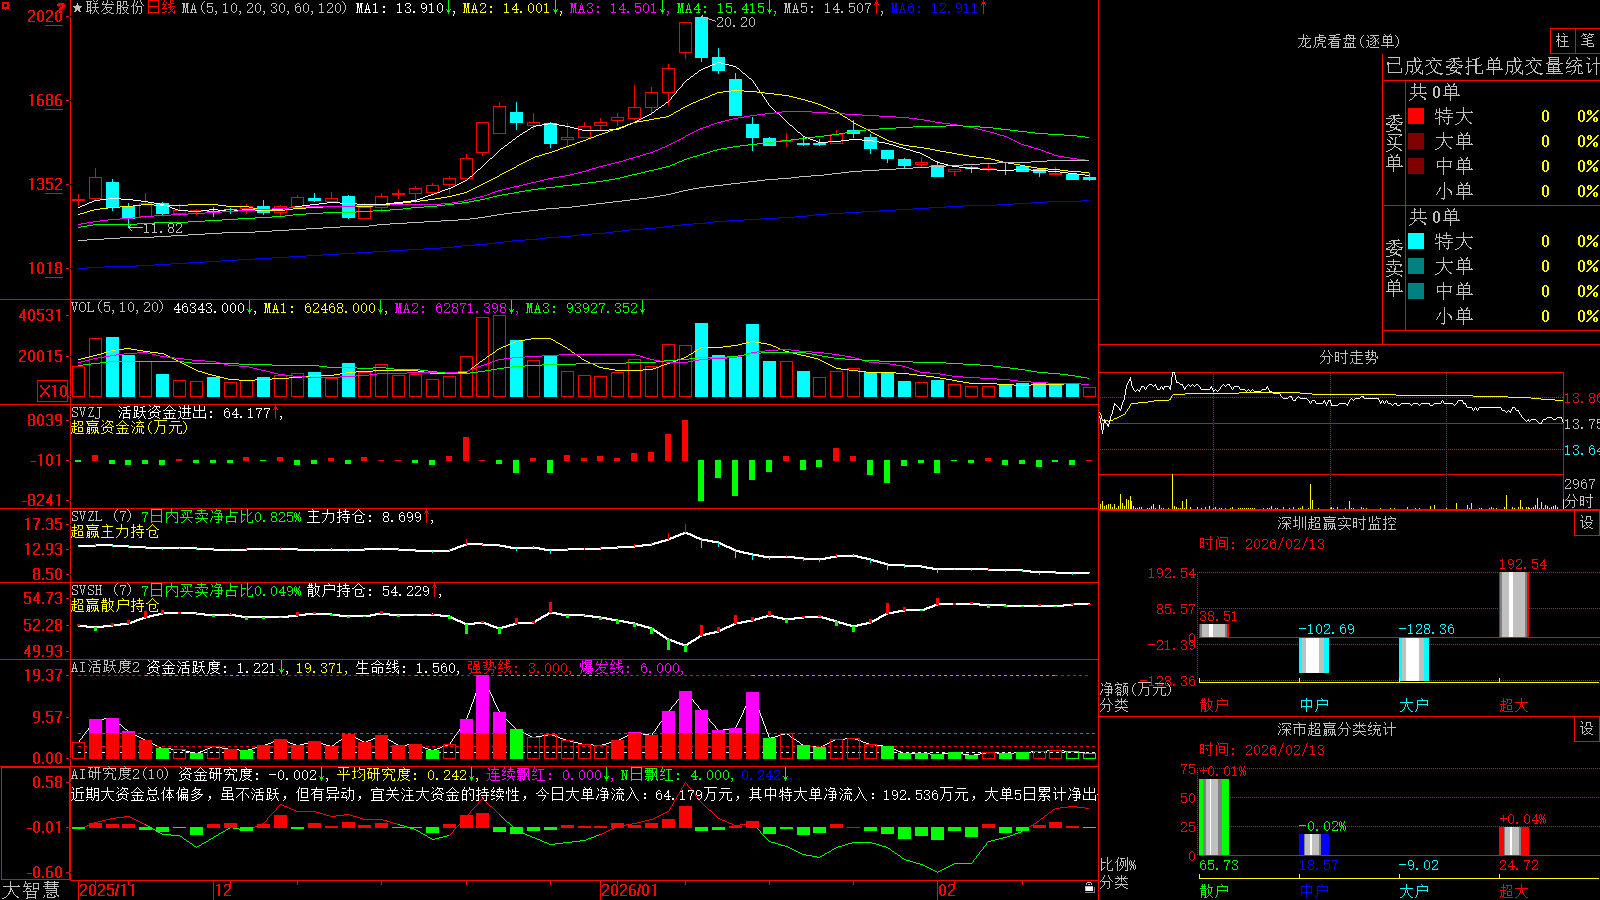Click the 已成交委托单成交量统计 header
The image size is (1600, 900).
tap(1492, 66)
